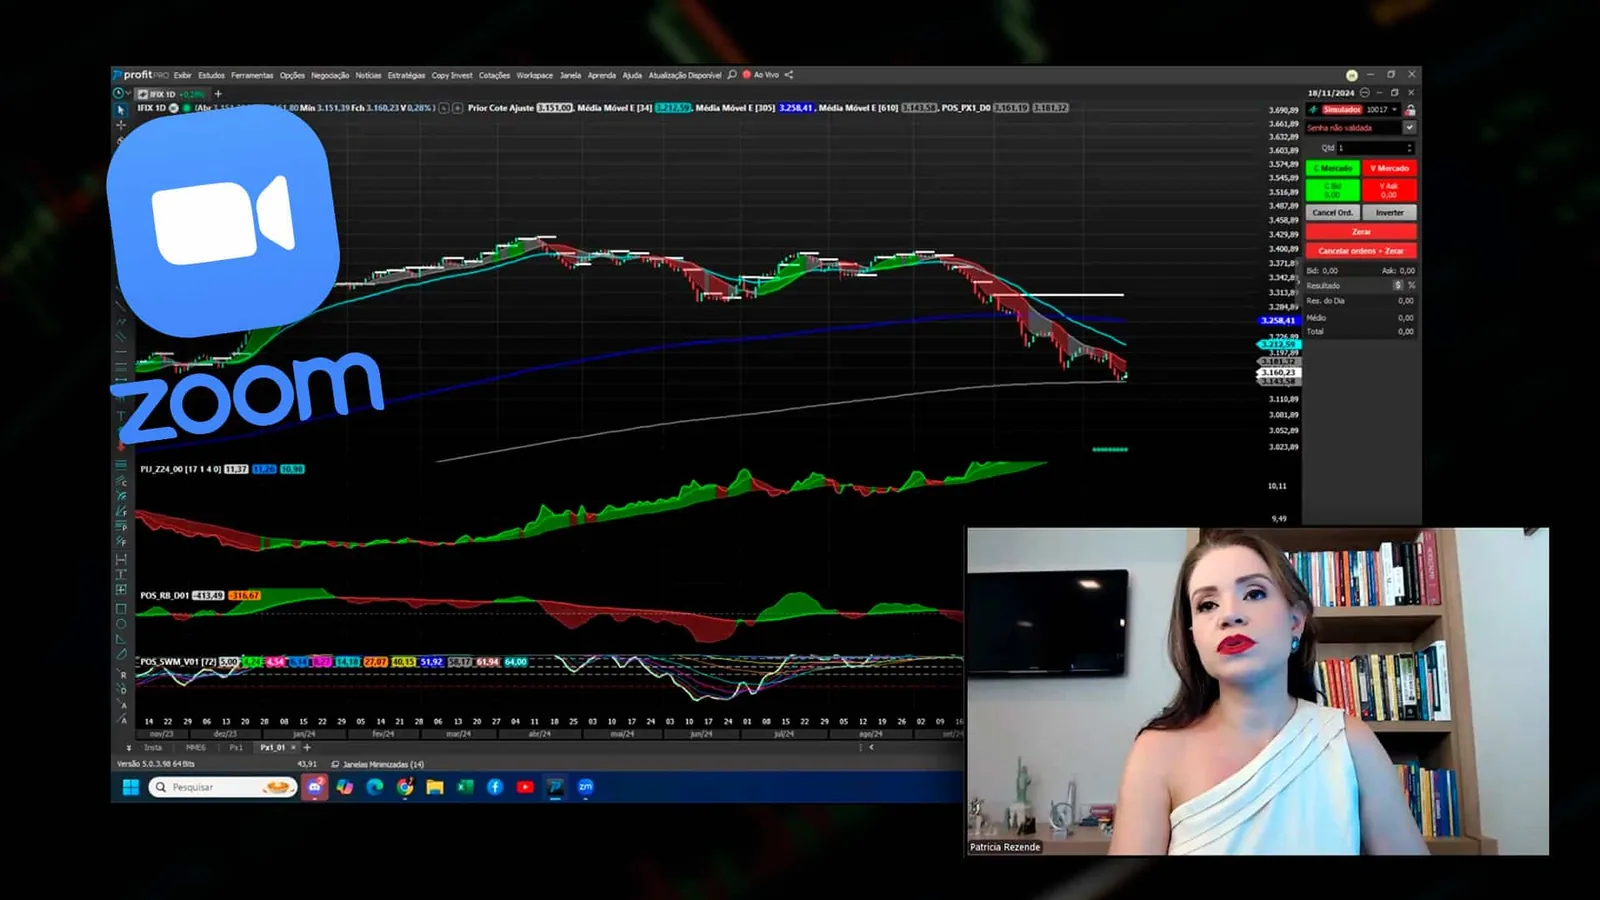Click the Atualização Disponível link
This screenshot has width=1600, height=900.
coord(684,75)
